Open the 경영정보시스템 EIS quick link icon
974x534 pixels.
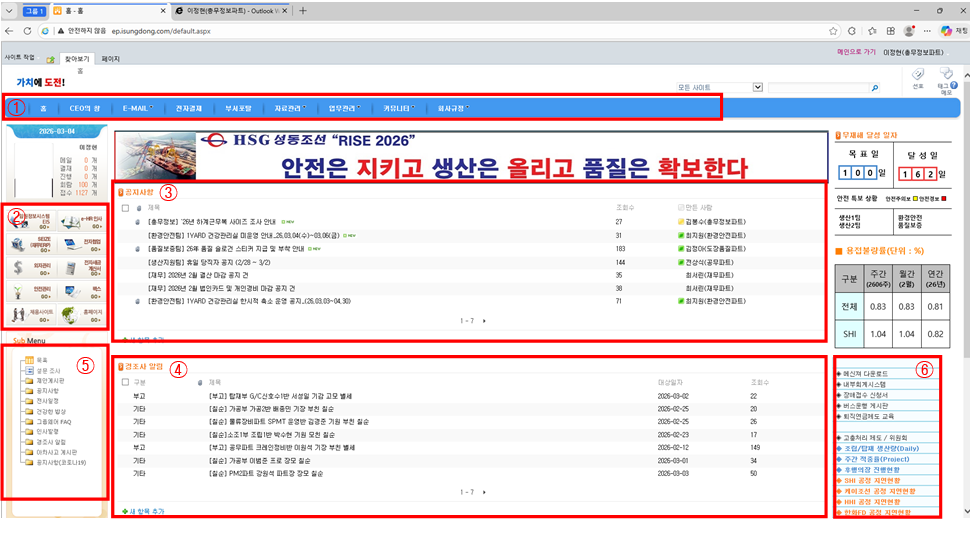click(x=31, y=220)
